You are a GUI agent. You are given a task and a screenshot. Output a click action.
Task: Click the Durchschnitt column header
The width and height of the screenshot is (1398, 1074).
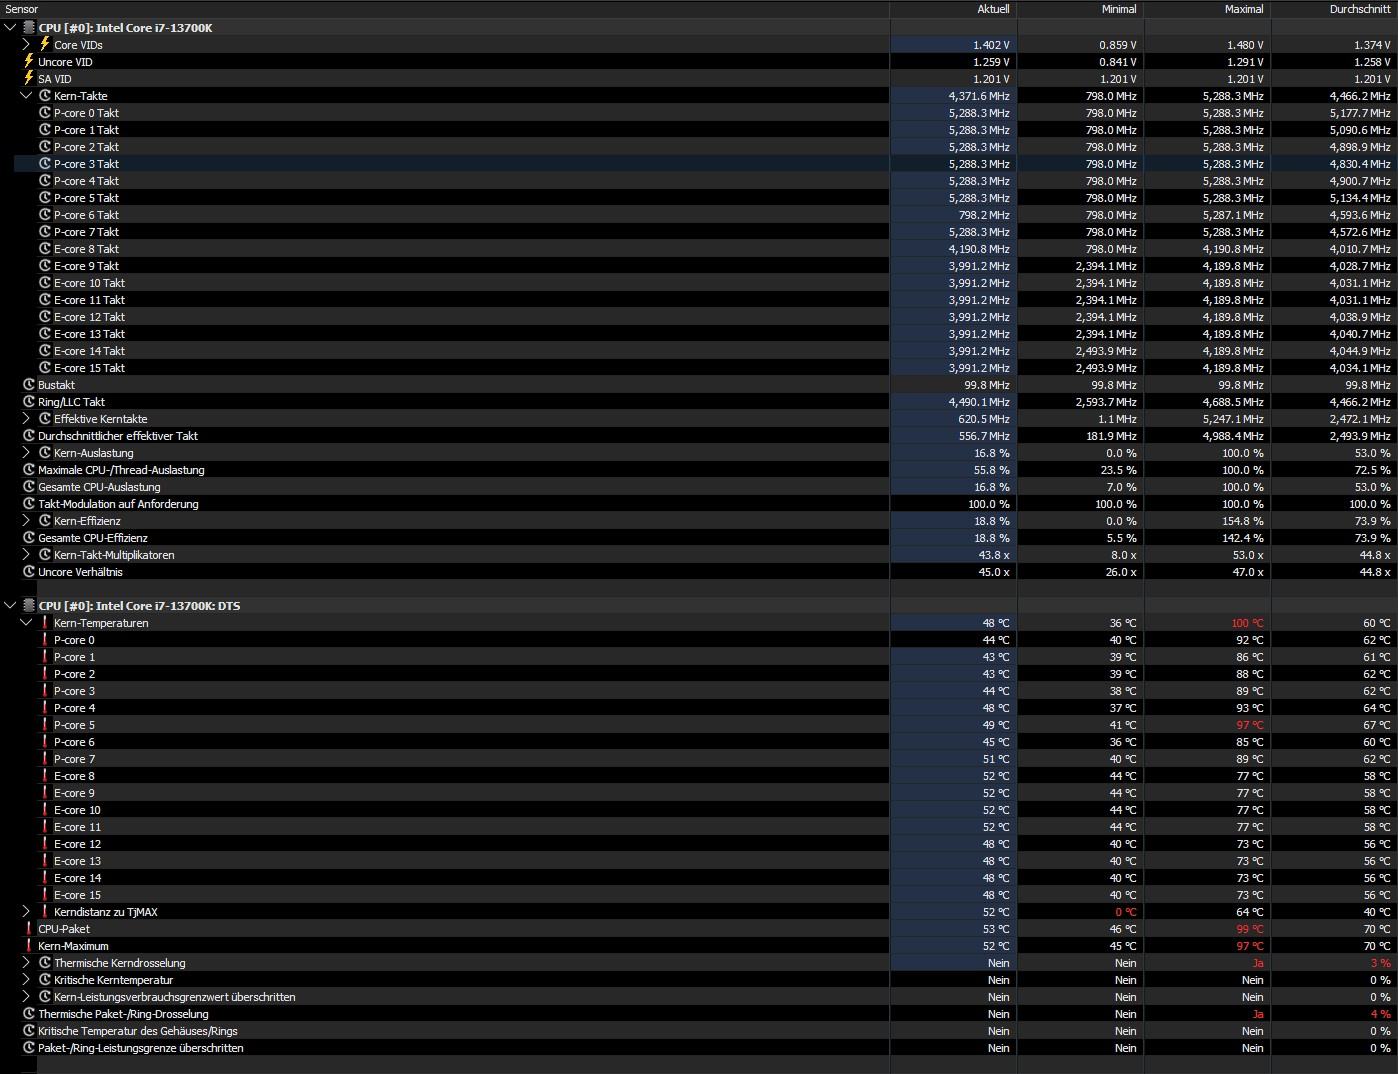[1335, 9]
